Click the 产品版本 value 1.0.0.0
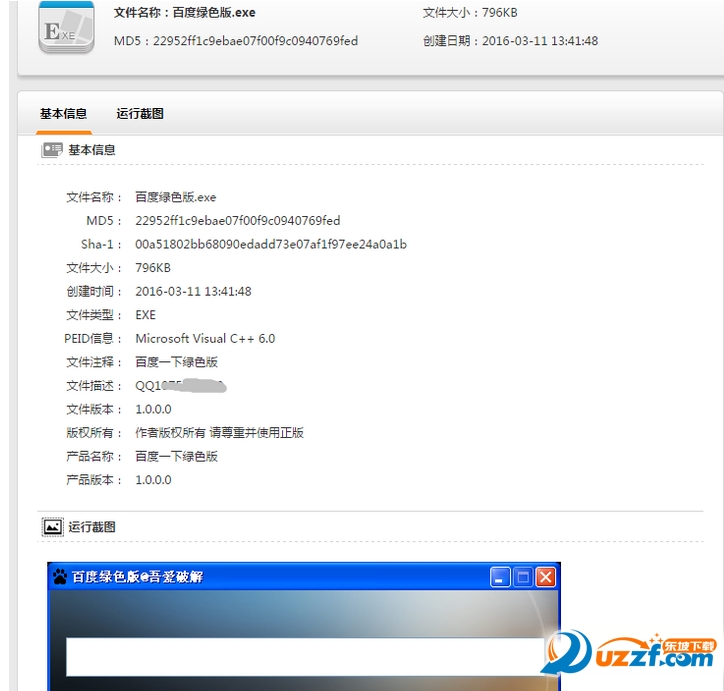 (153, 480)
